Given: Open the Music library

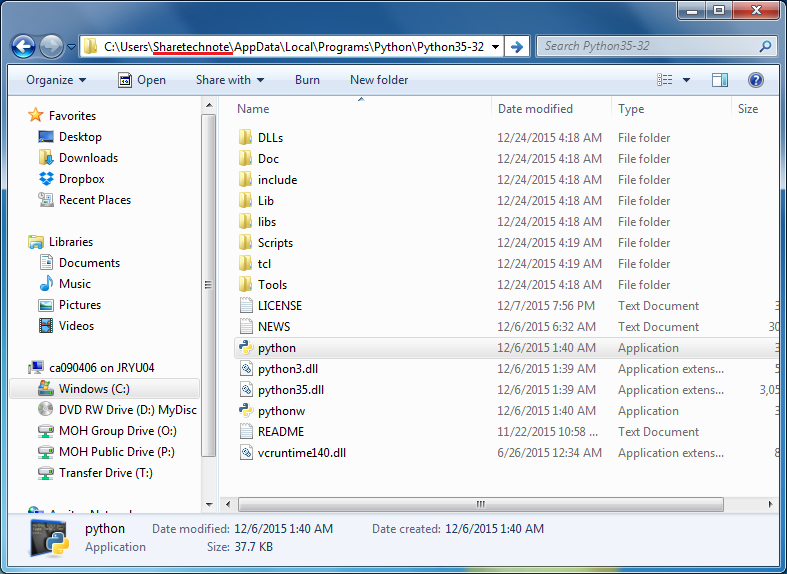Looking at the screenshot, I should click(x=65, y=283).
